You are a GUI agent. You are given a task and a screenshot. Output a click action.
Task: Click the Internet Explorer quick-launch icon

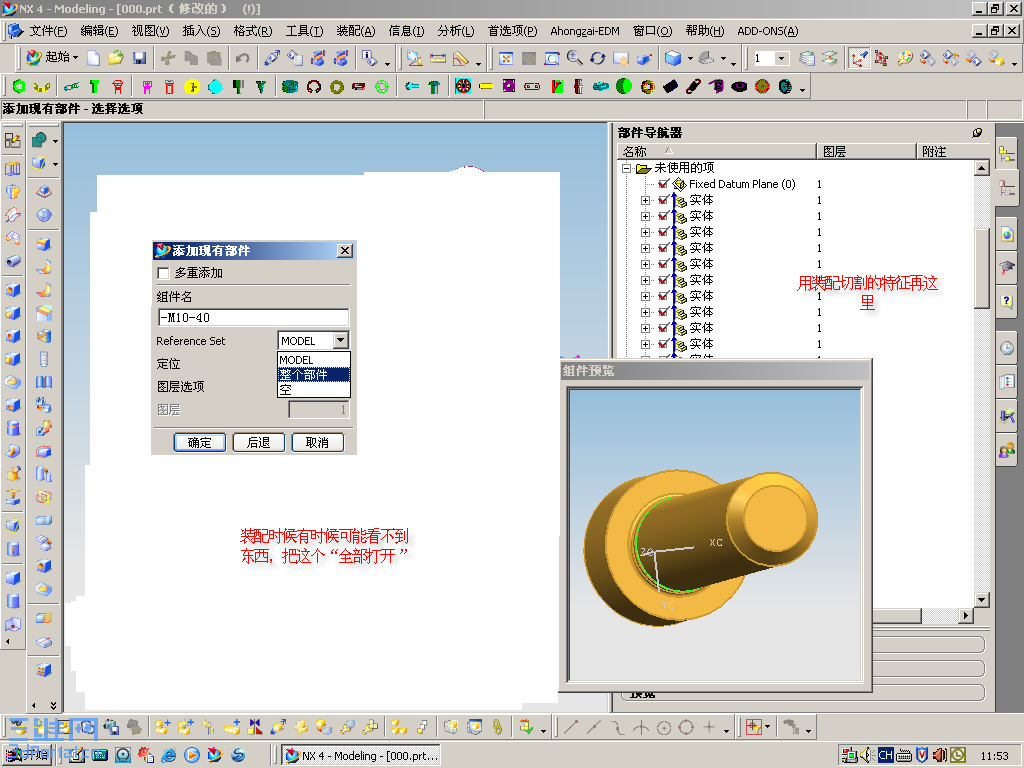point(168,755)
